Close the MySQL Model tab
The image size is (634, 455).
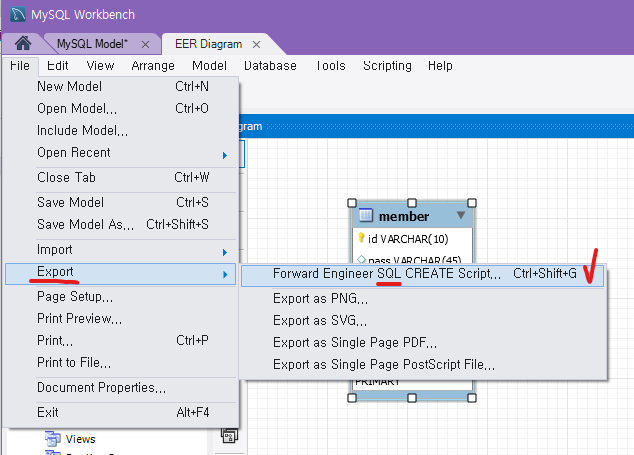pos(146,44)
